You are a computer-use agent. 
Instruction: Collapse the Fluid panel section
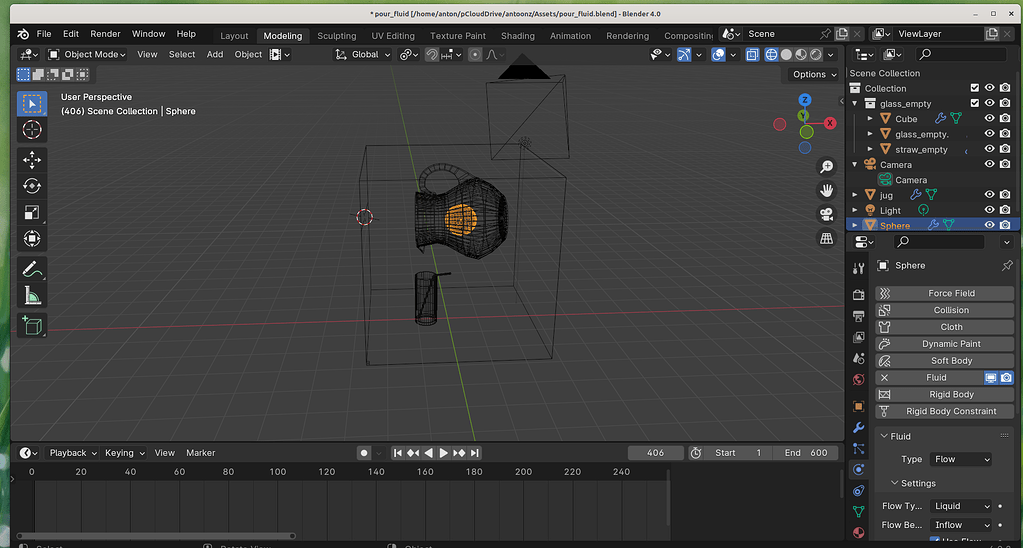[x=884, y=436]
